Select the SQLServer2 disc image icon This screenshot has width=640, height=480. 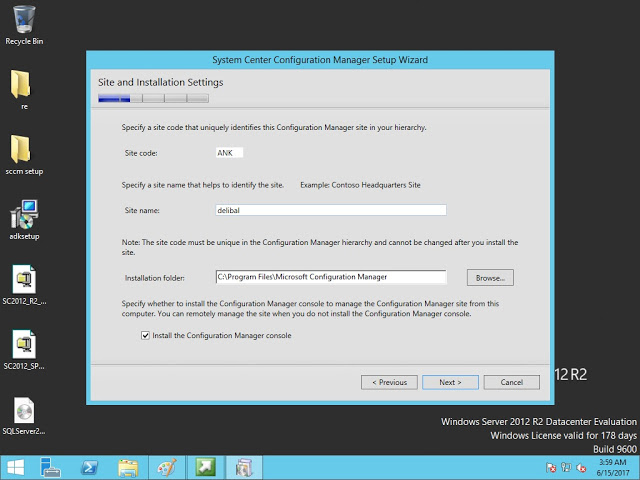(24, 411)
